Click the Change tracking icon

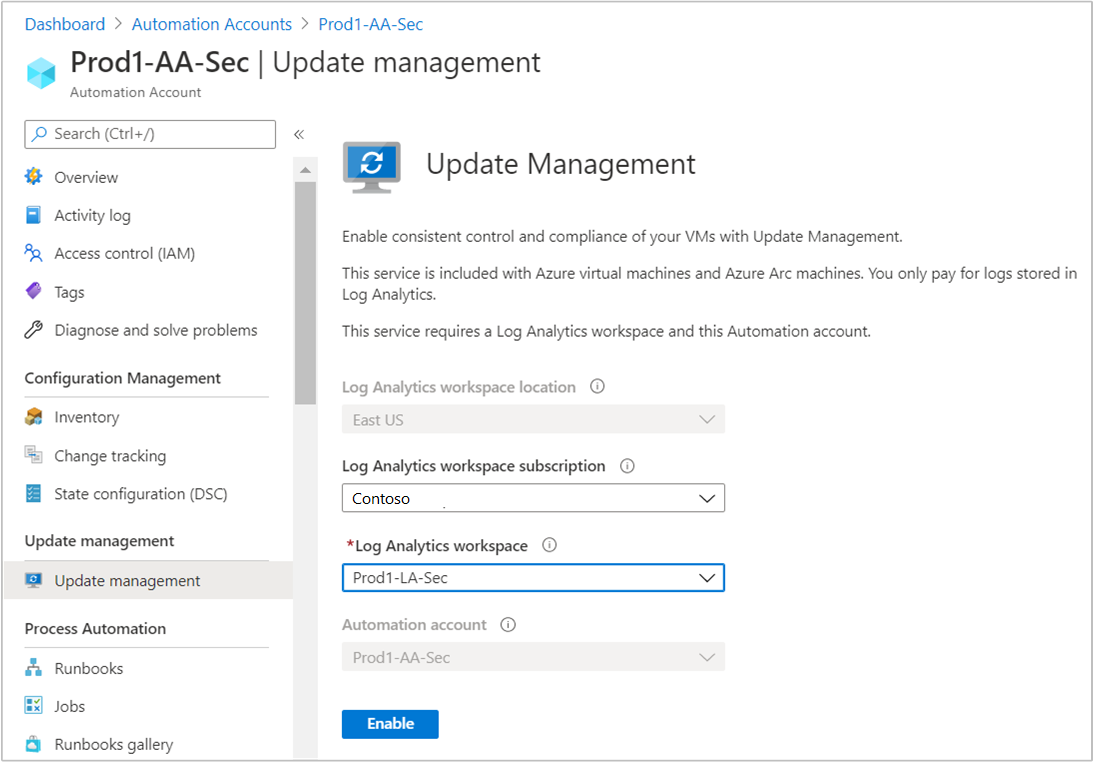coord(33,455)
